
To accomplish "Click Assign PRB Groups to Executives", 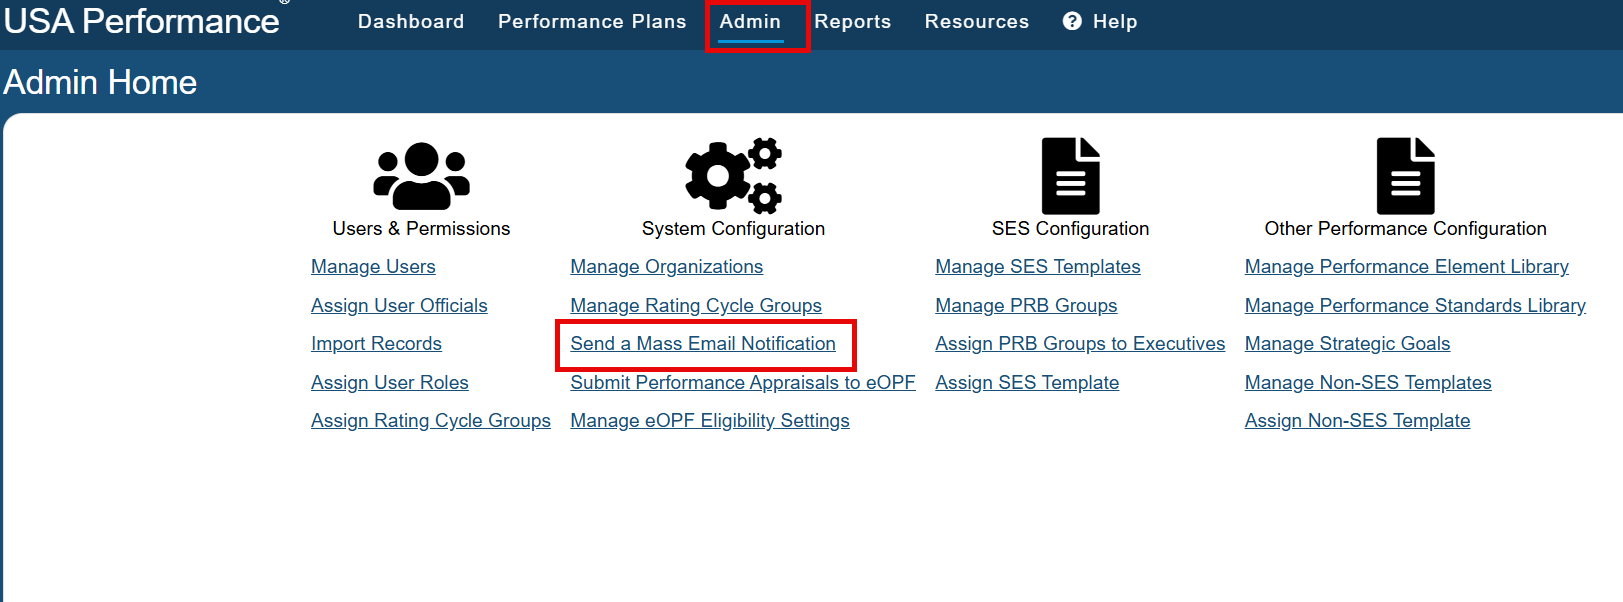I will click(x=1080, y=344).
